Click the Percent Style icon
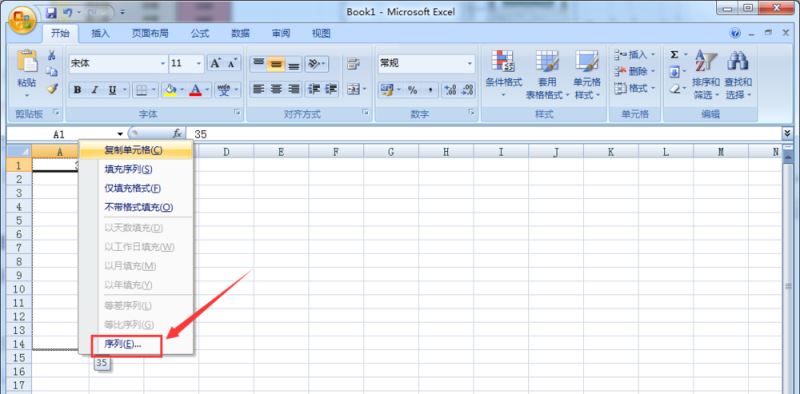The width and height of the screenshot is (800, 394). point(412,90)
